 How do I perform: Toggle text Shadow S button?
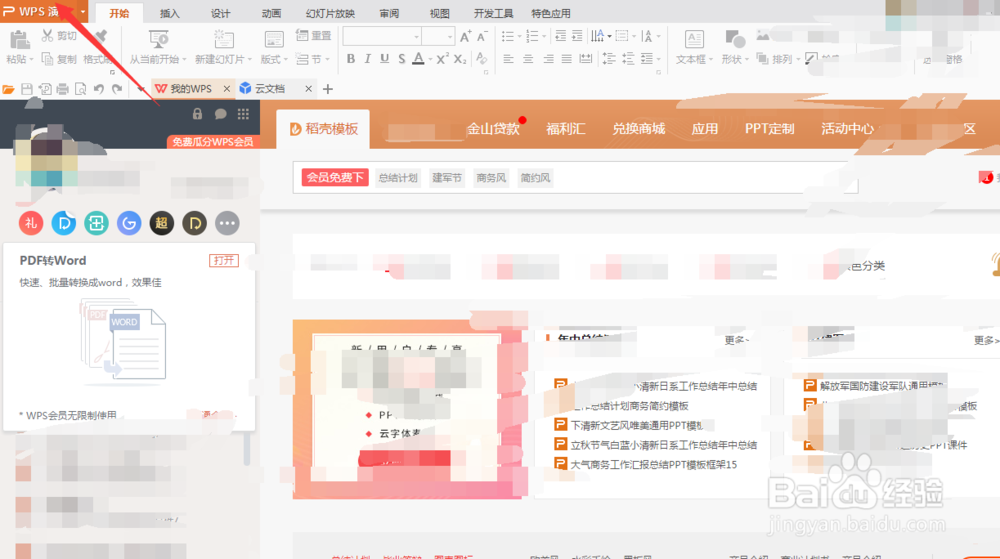[x=402, y=59]
